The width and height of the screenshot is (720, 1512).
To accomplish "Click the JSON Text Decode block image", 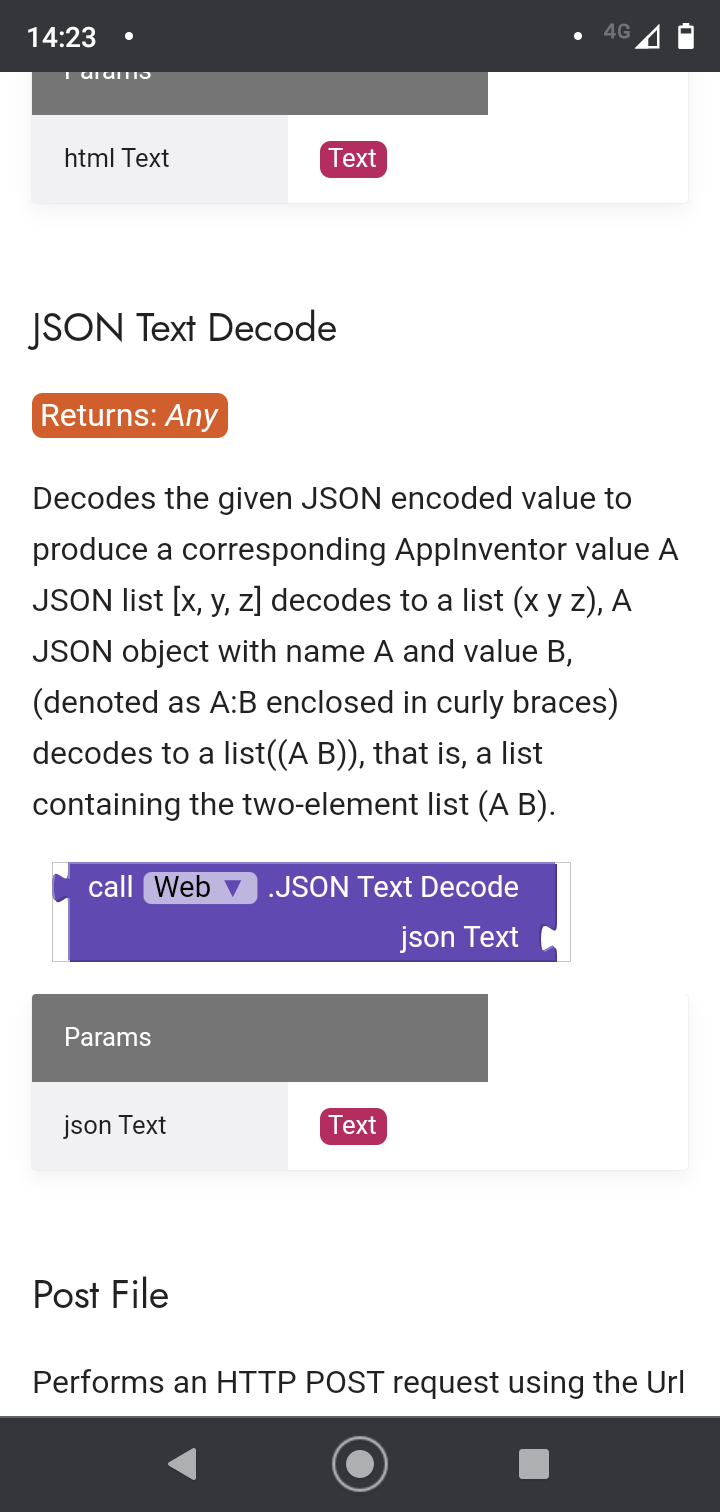I will point(311,912).
